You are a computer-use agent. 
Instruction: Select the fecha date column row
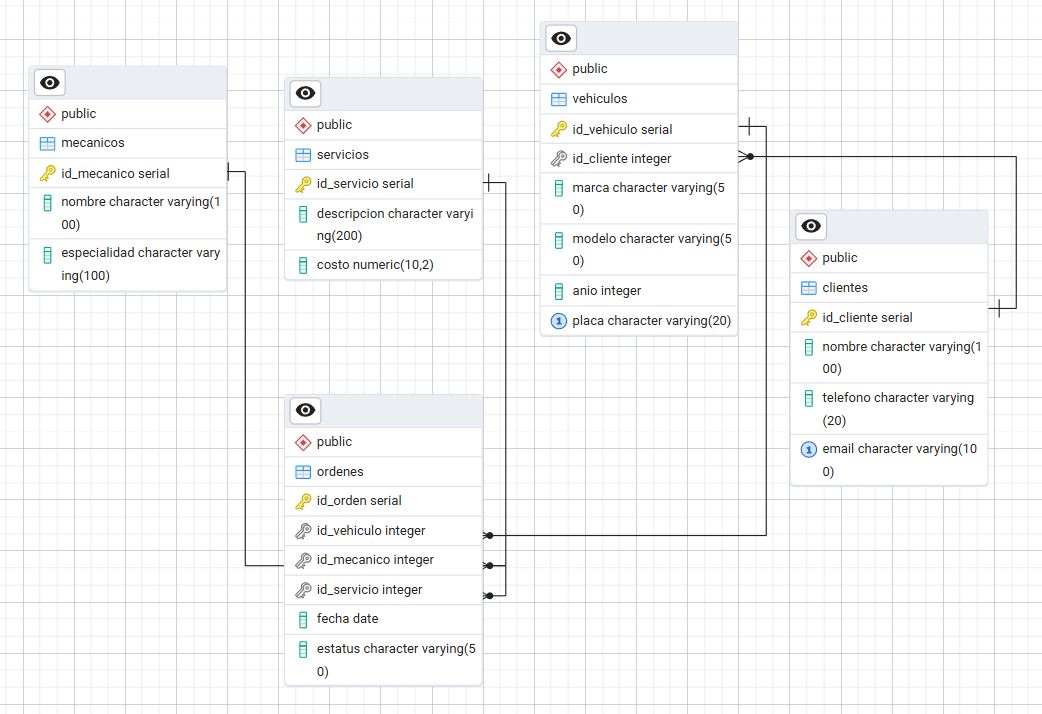[x=347, y=619]
